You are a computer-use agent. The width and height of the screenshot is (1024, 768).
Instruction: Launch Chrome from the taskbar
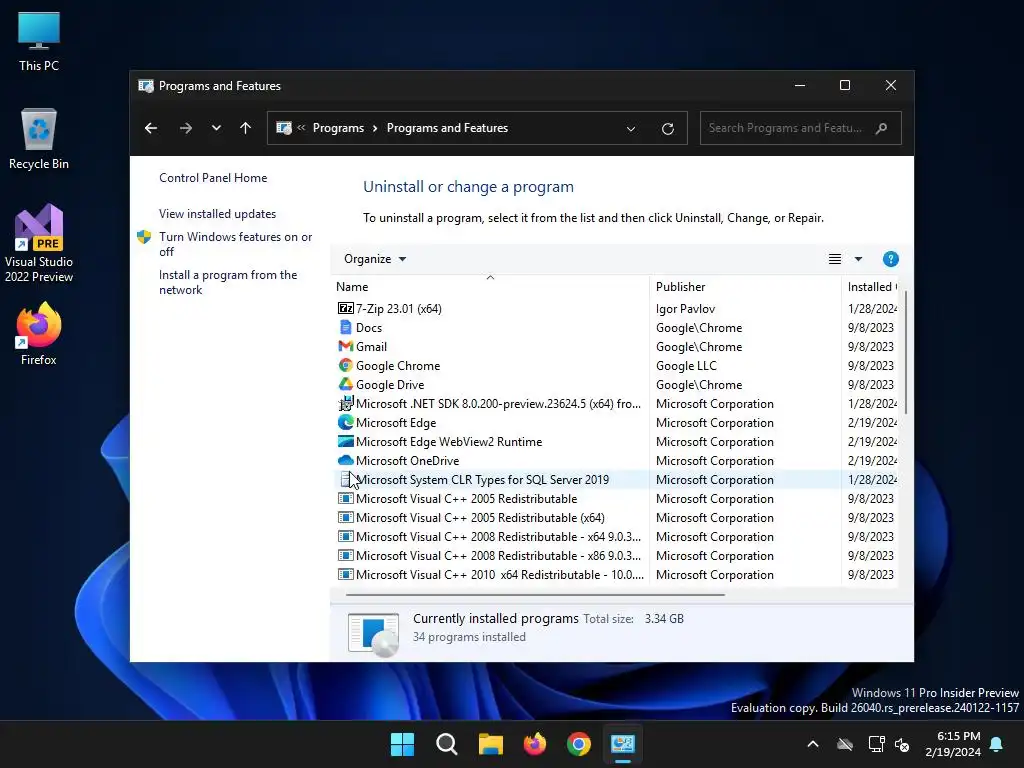pyautogui.click(x=579, y=744)
